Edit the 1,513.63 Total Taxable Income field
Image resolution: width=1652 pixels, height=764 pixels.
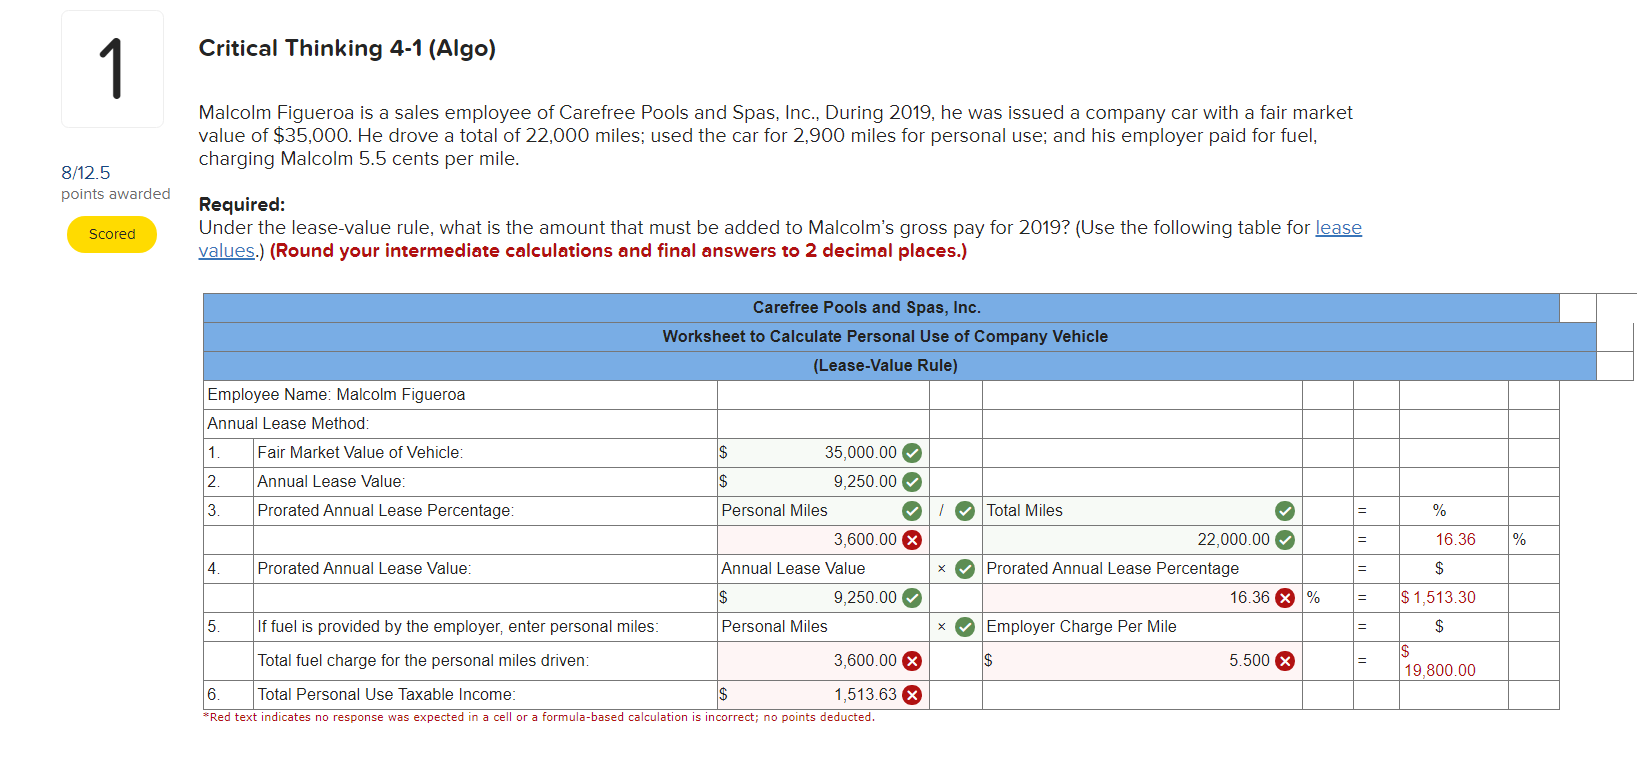(823, 695)
